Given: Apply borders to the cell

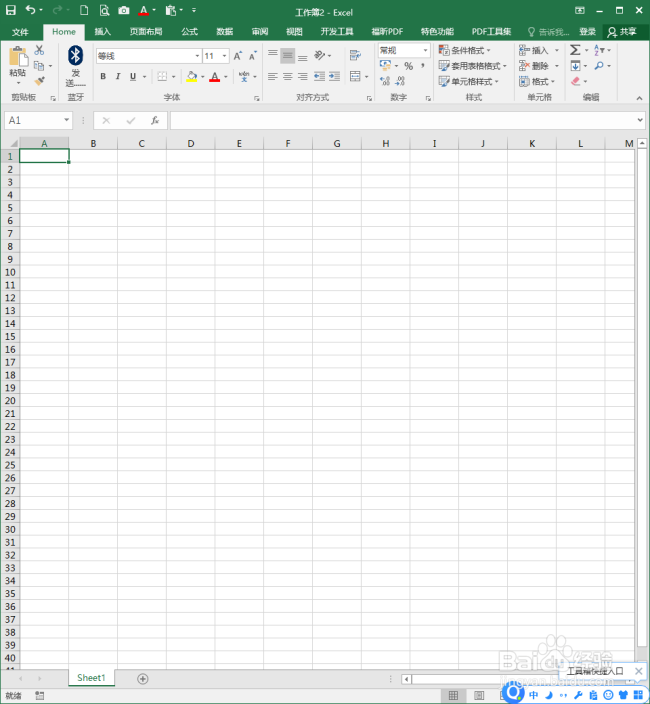Looking at the screenshot, I should tap(162, 76).
